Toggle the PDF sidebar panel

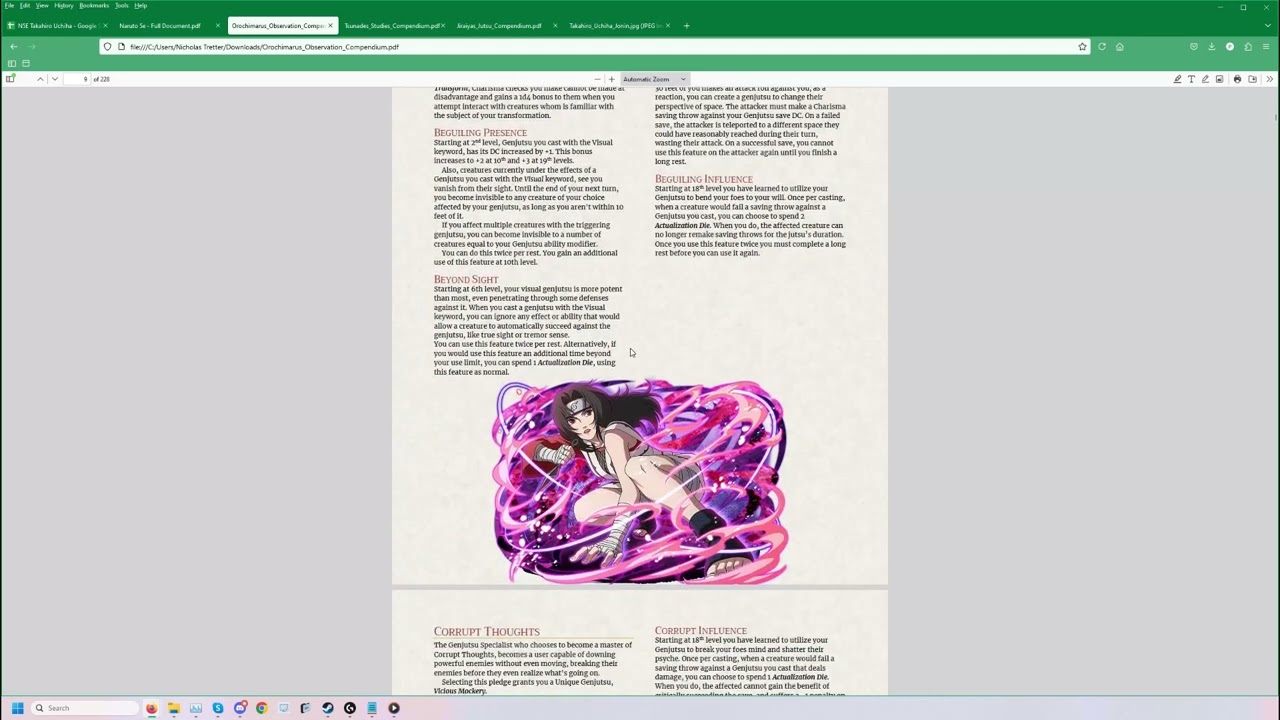pyautogui.click(x=10, y=79)
